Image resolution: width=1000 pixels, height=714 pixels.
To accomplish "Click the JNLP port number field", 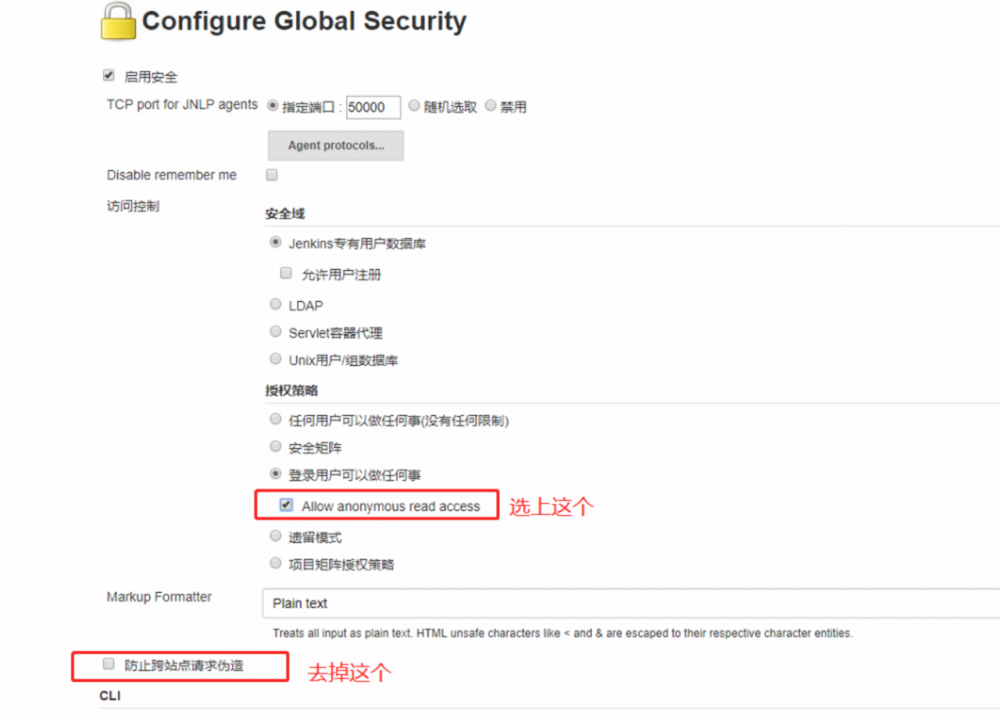I will coord(373,107).
